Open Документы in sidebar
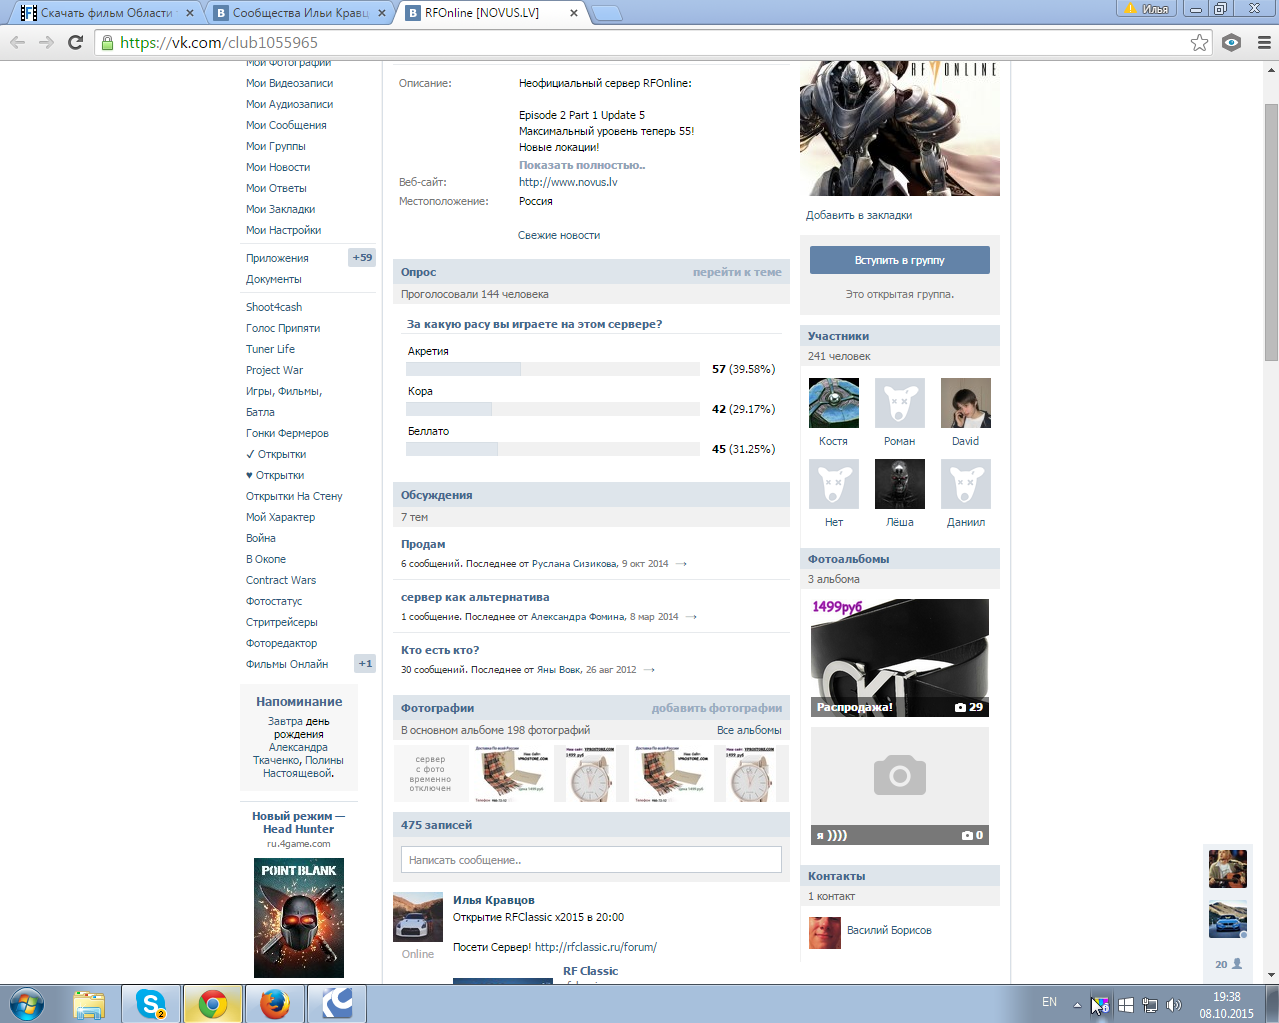 274,279
